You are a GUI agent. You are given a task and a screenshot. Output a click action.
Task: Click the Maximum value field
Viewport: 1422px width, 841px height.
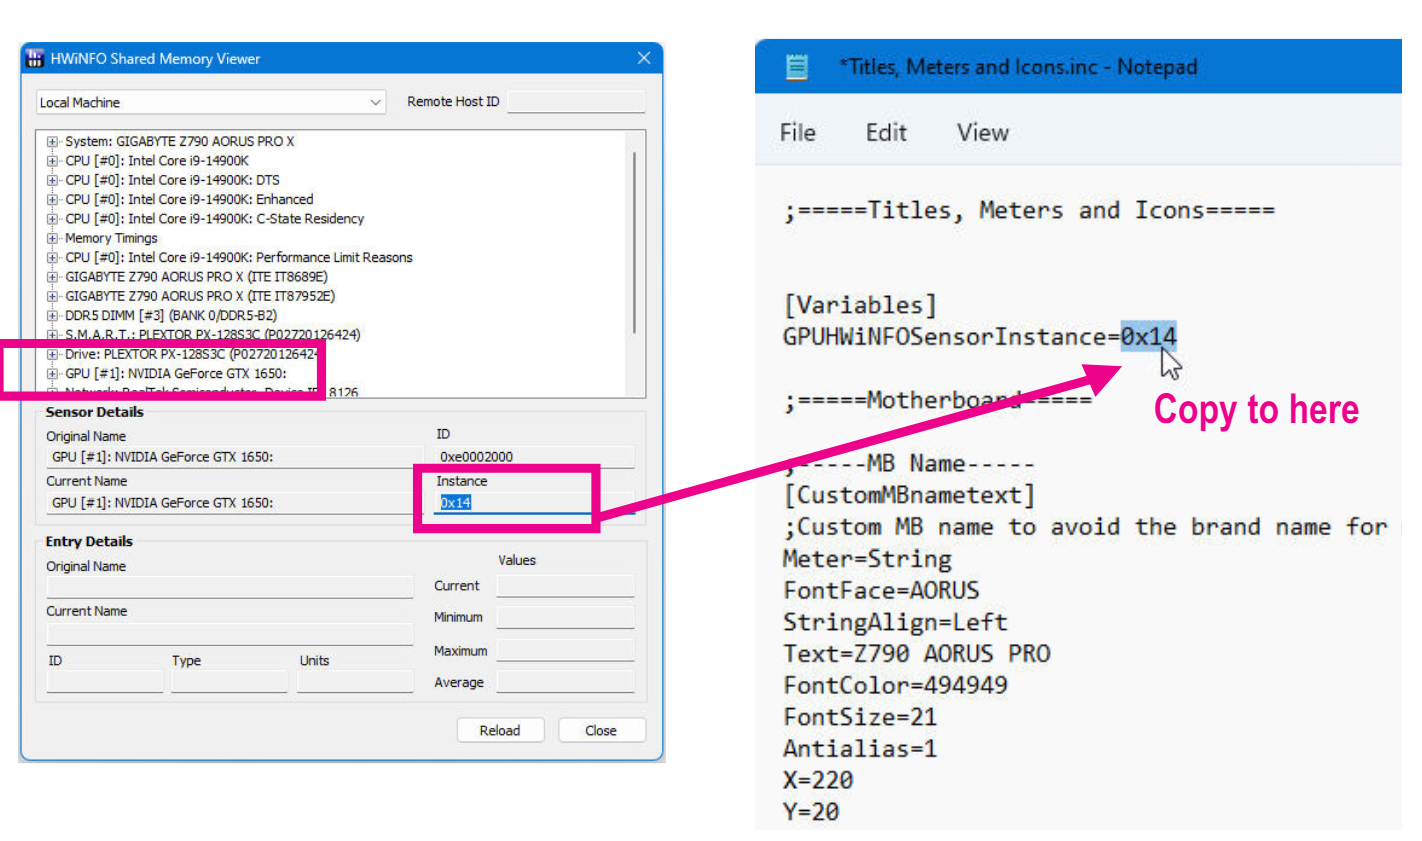click(566, 651)
